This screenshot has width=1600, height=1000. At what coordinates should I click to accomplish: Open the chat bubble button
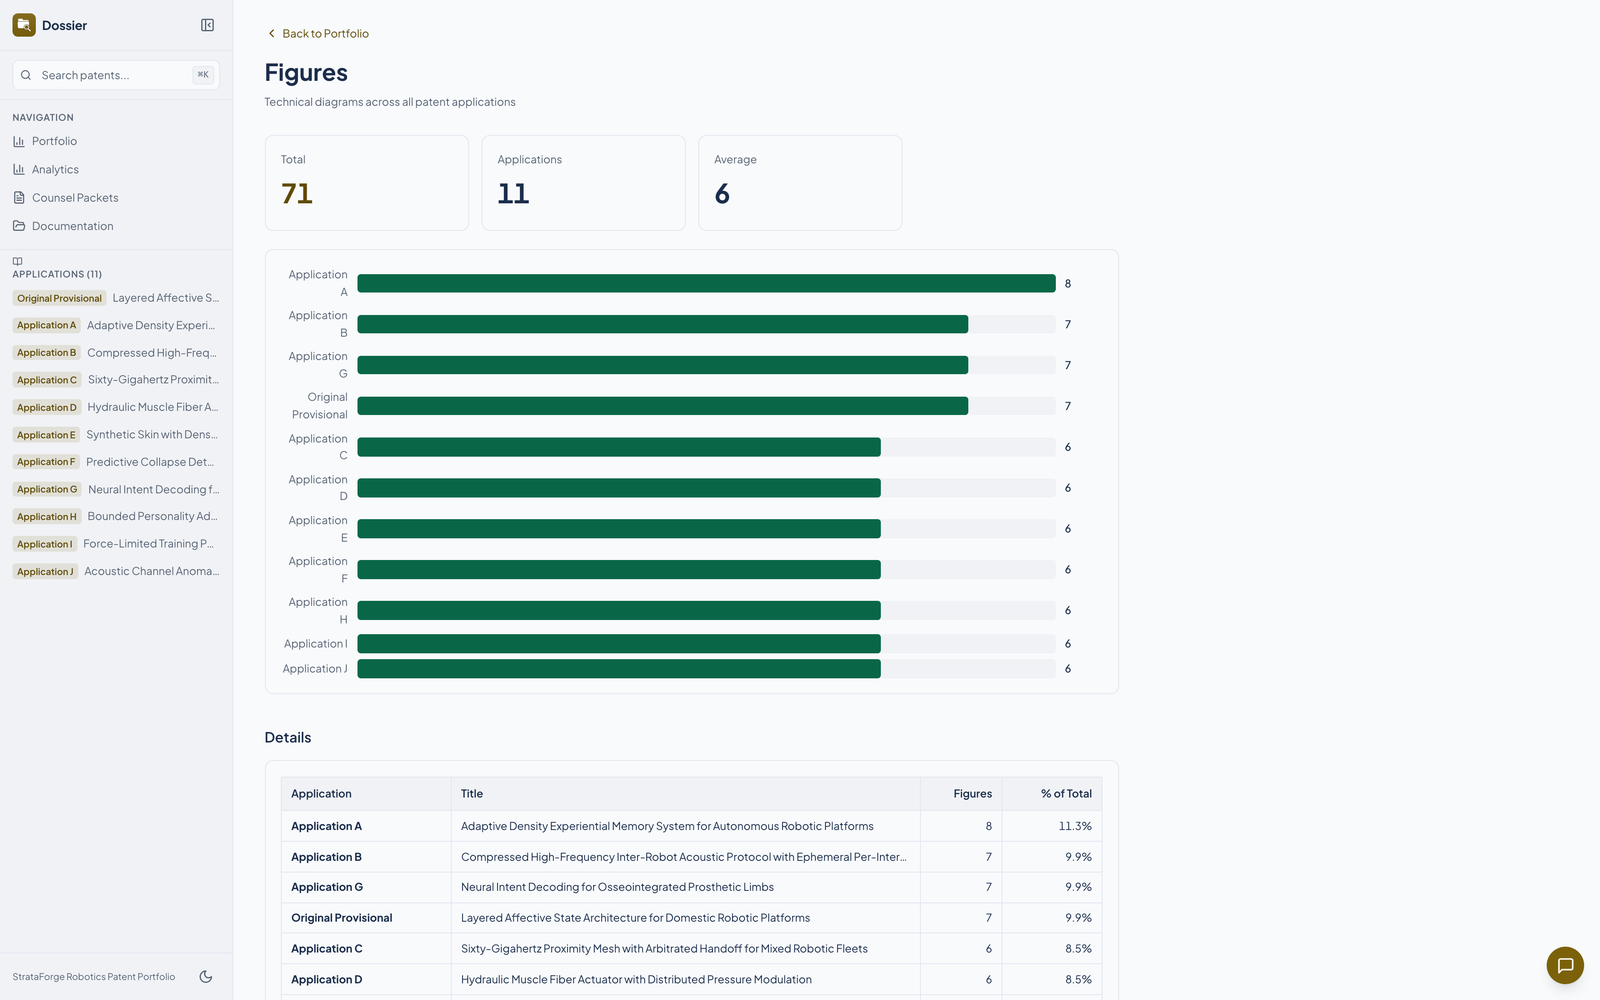coord(1565,965)
